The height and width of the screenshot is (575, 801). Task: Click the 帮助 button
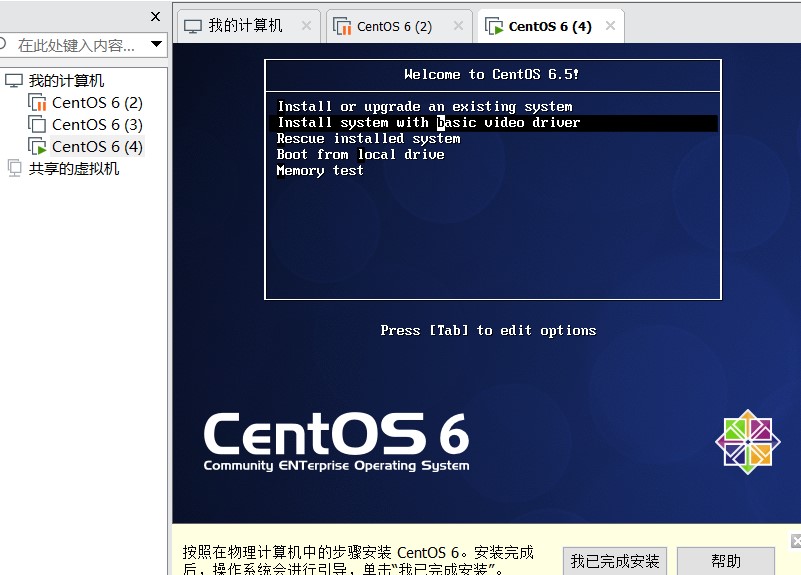[726, 561]
